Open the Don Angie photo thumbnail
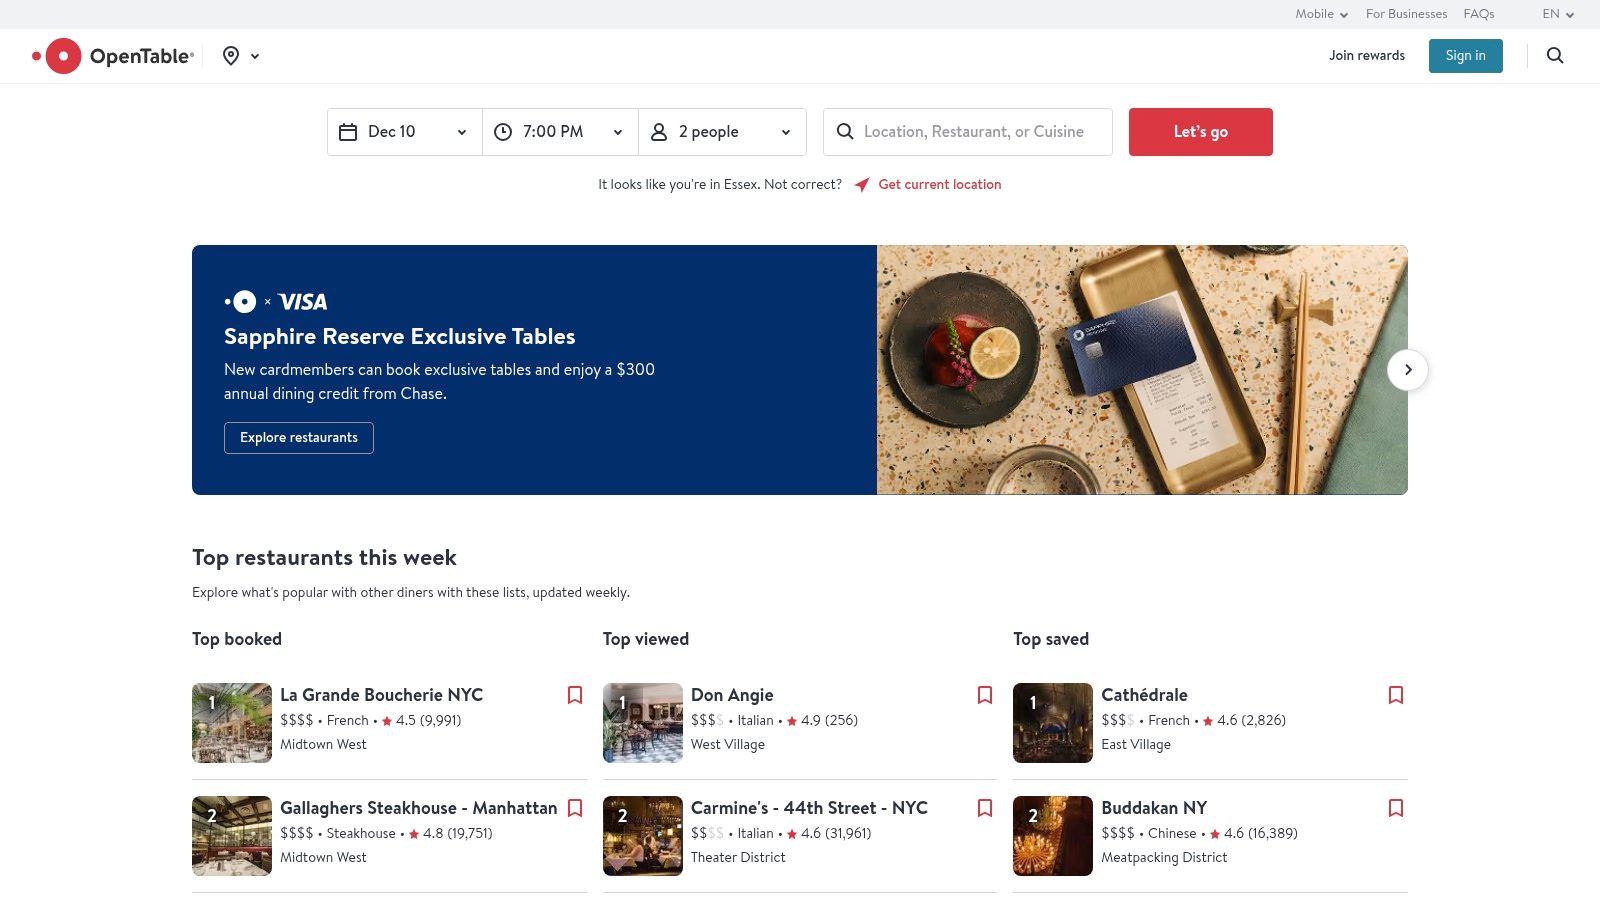This screenshot has height=900, width=1600. (x=643, y=723)
